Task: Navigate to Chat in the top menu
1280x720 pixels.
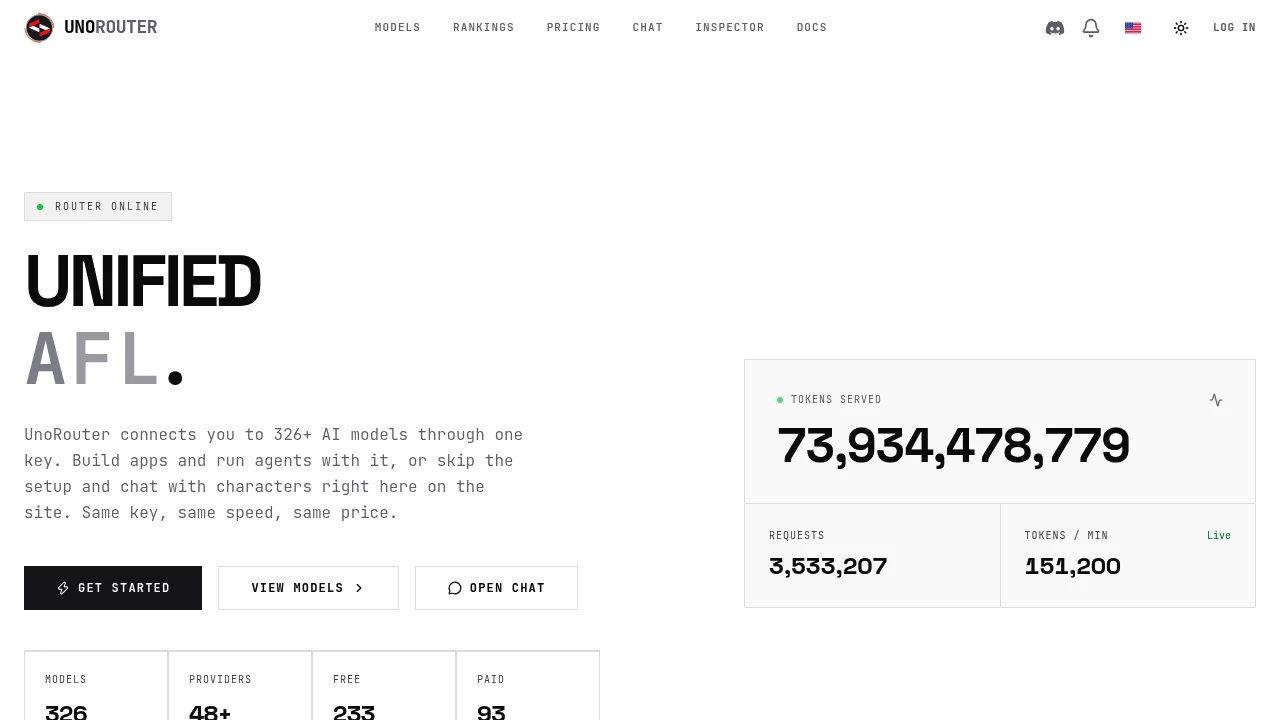Action: [648, 28]
